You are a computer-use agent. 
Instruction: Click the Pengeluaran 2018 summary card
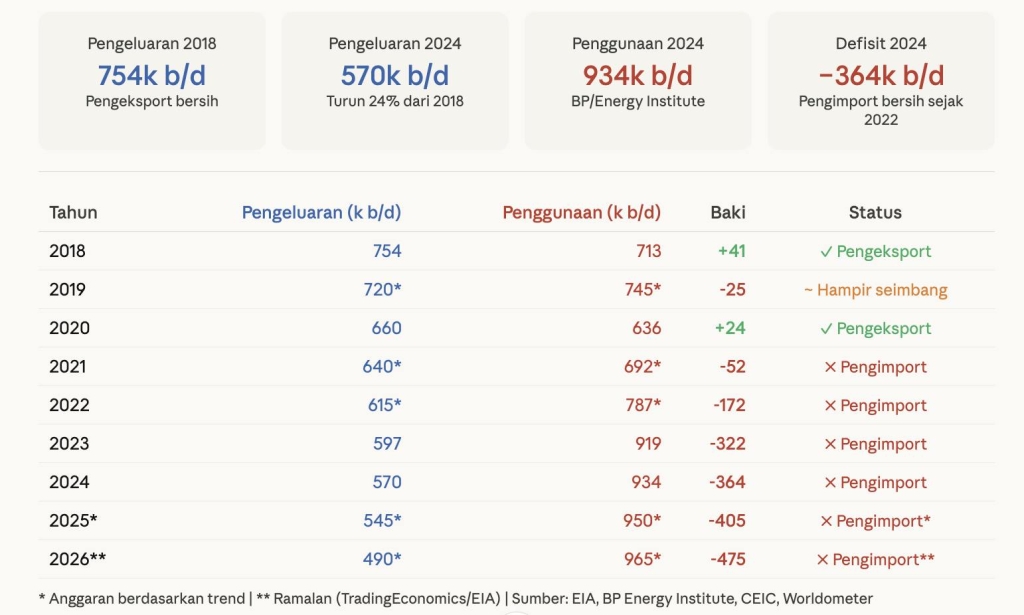[x=152, y=80]
